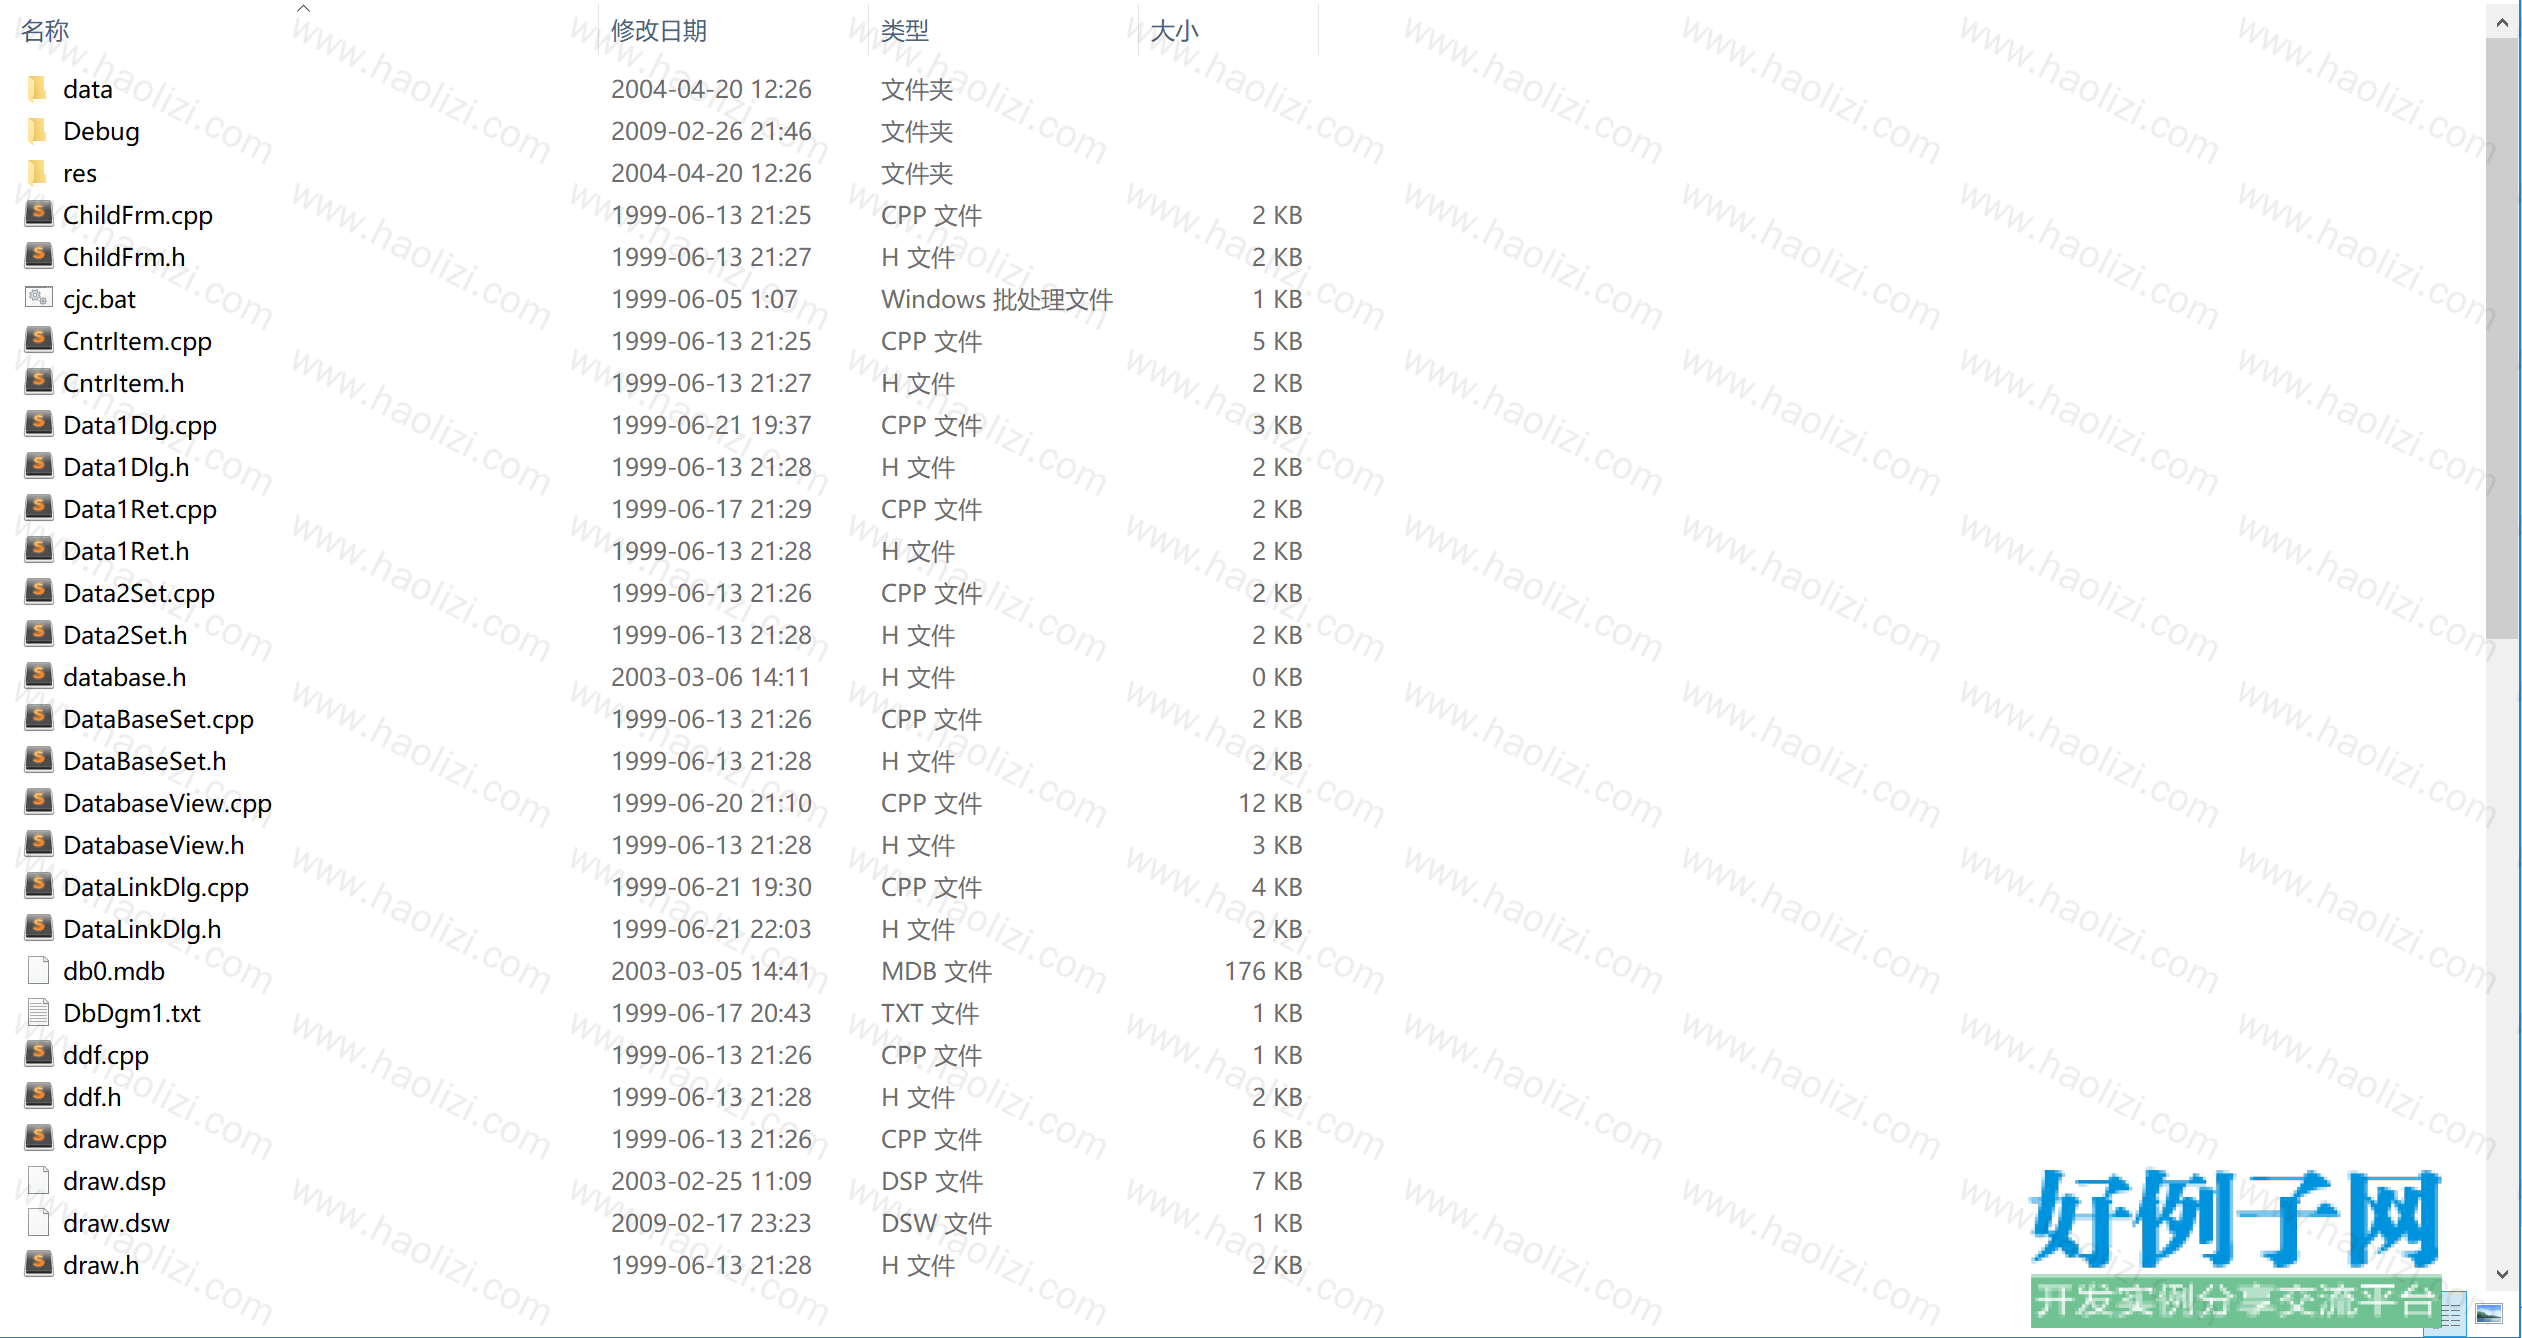Select the cjc.bat batch file icon
The width and height of the screenshot is (2522, 1338).
[x=38, y=298]
